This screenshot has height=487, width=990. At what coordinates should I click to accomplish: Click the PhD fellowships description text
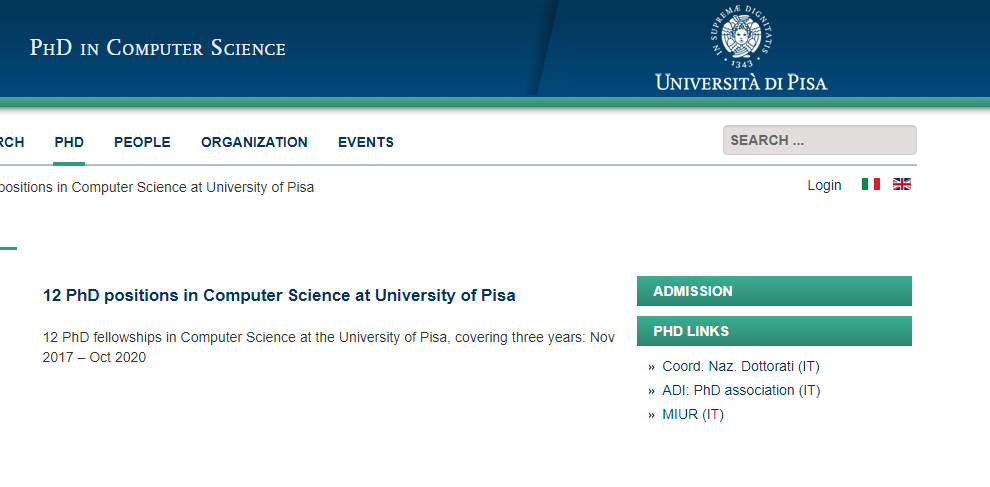(328, 347)
